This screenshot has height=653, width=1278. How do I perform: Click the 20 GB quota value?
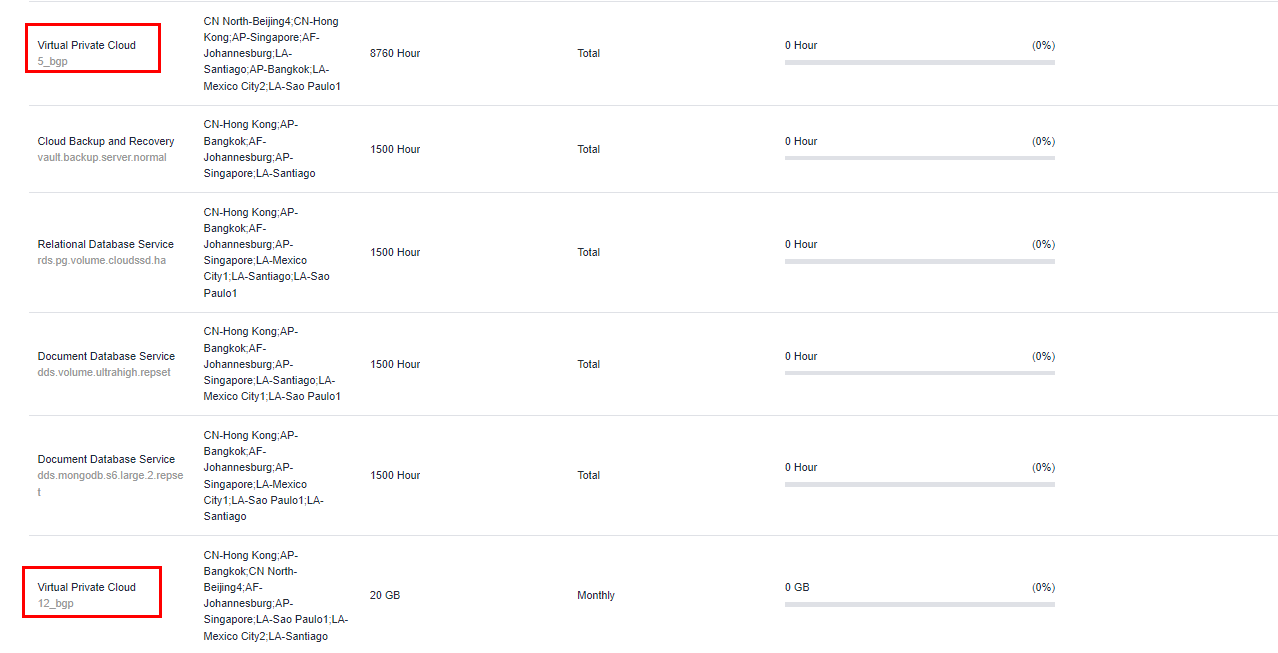click(x=385, y=596)
